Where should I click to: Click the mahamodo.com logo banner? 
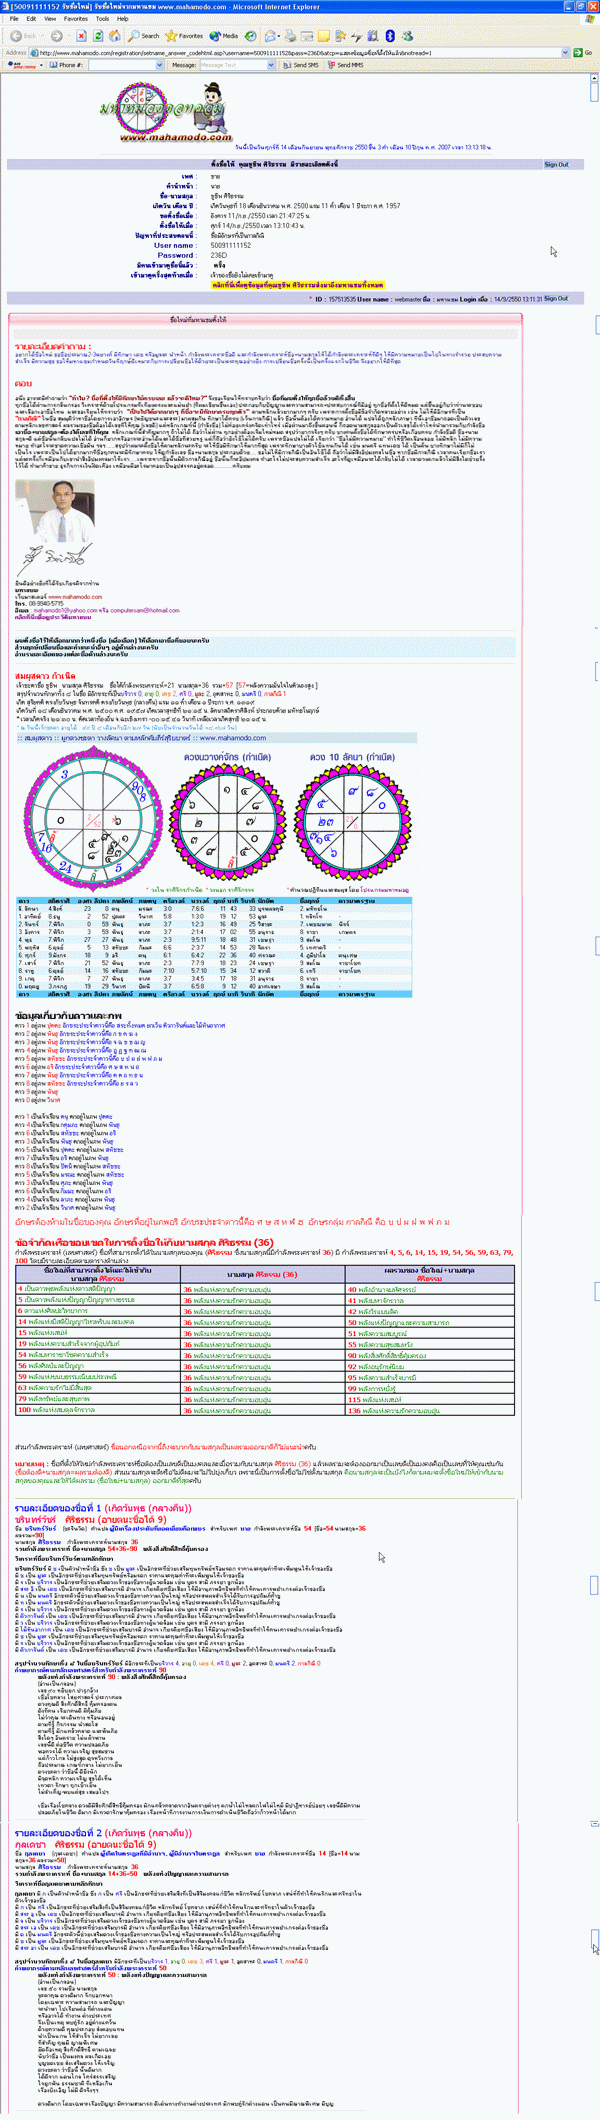(x=164, y=111)
